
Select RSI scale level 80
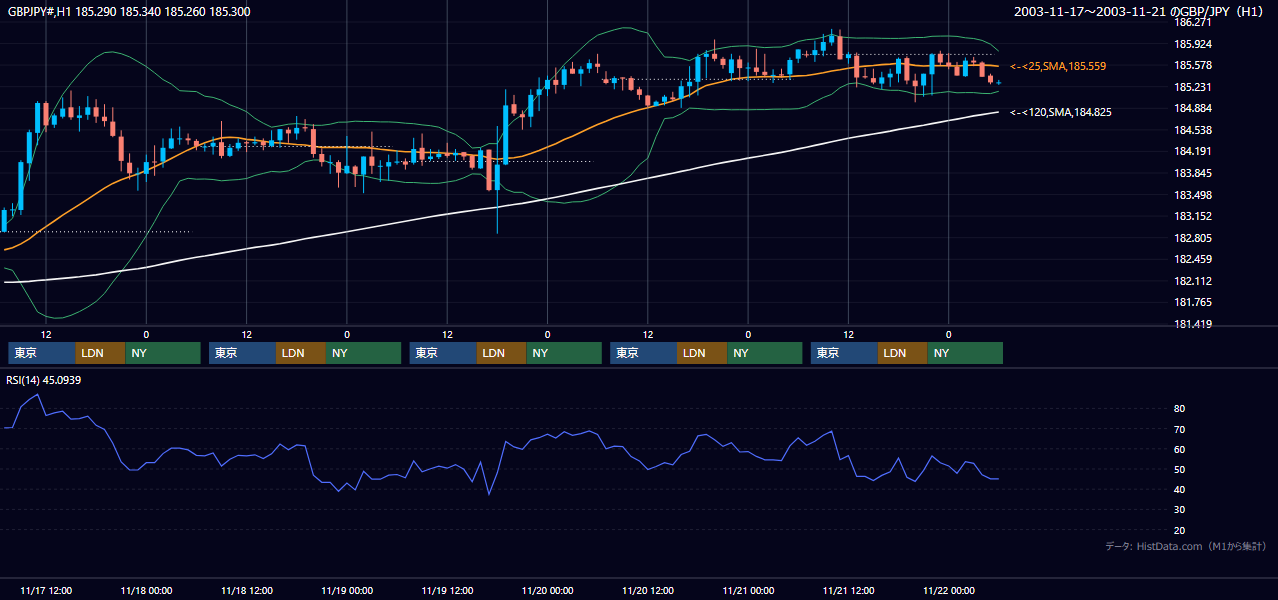(1180, 409)
